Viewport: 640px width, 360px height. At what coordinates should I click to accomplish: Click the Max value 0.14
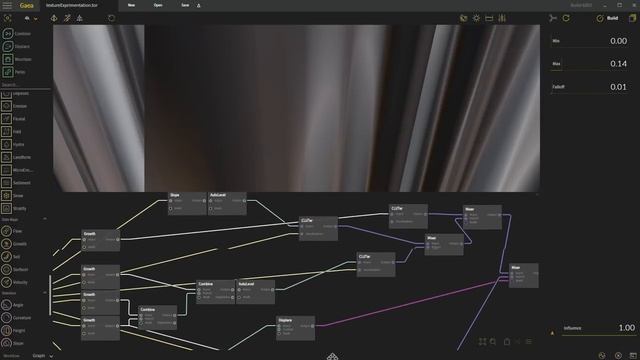[618, 64]
